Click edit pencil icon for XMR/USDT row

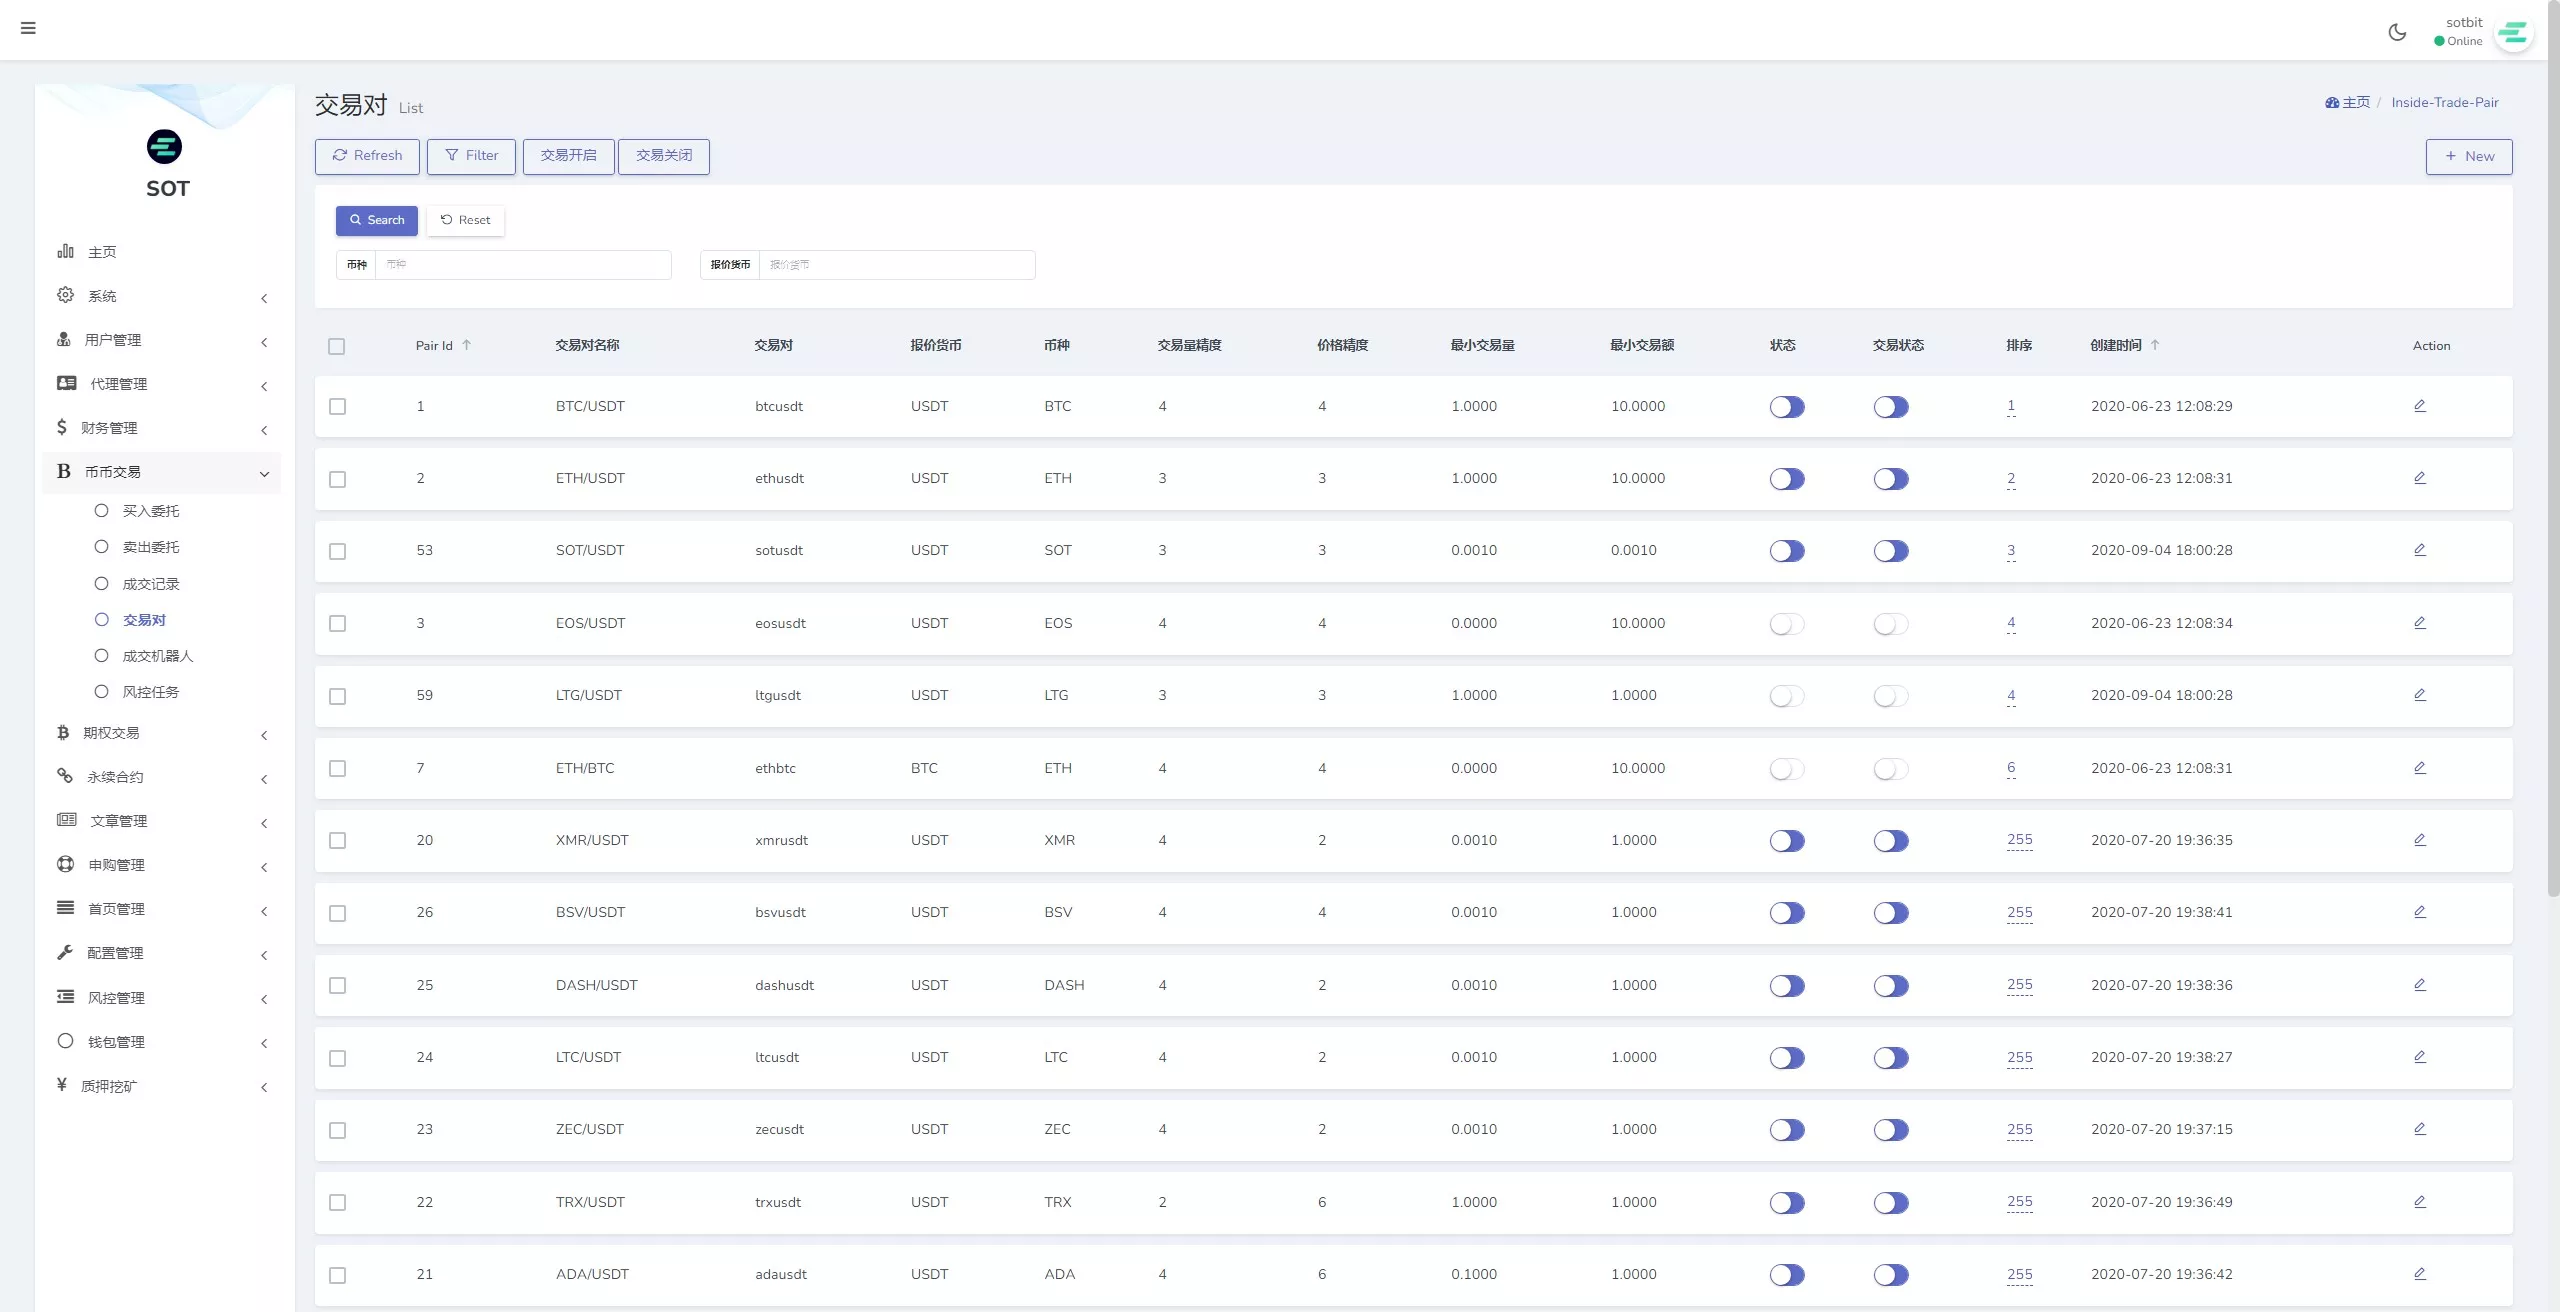2419,840
